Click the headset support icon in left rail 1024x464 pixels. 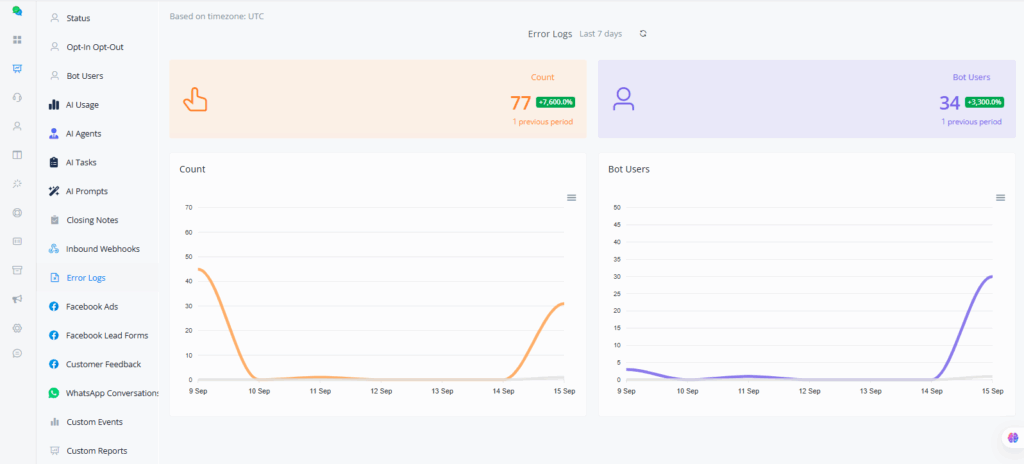[x=17, y=98]
